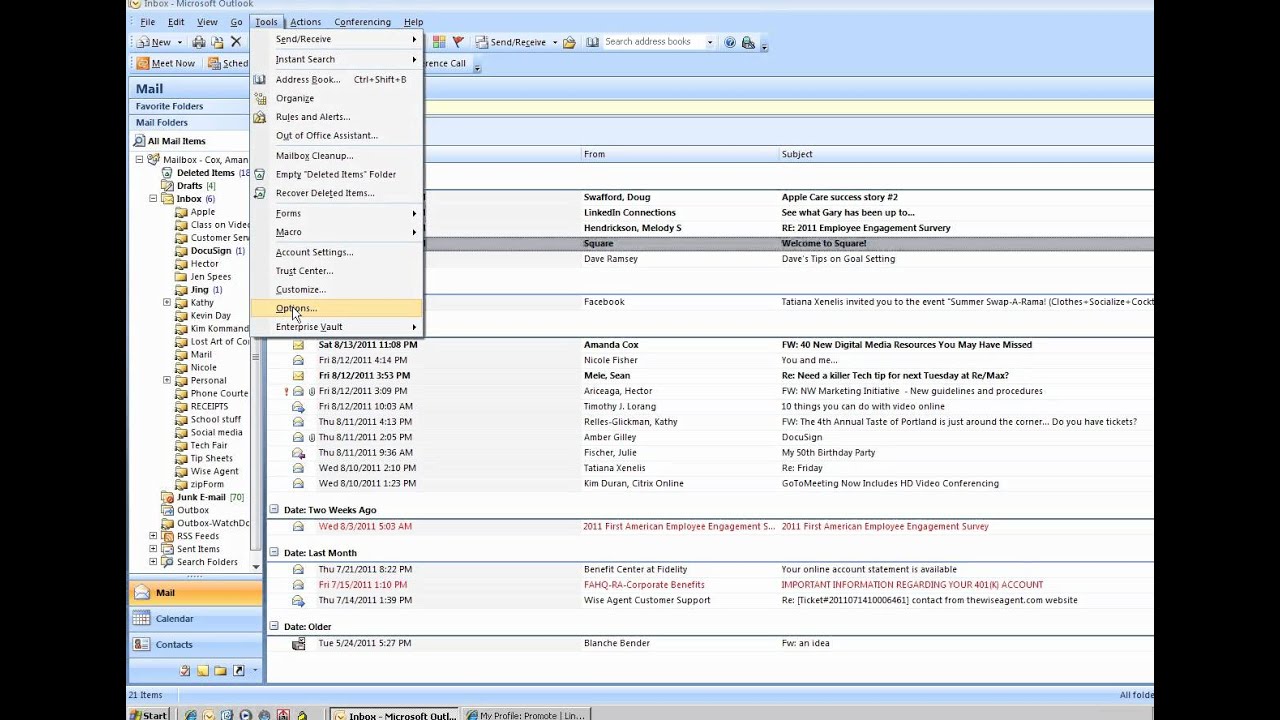Click the Categorize colored squares icon
The height and width of the screenshot is (720, 1280).
click(441, 42)
